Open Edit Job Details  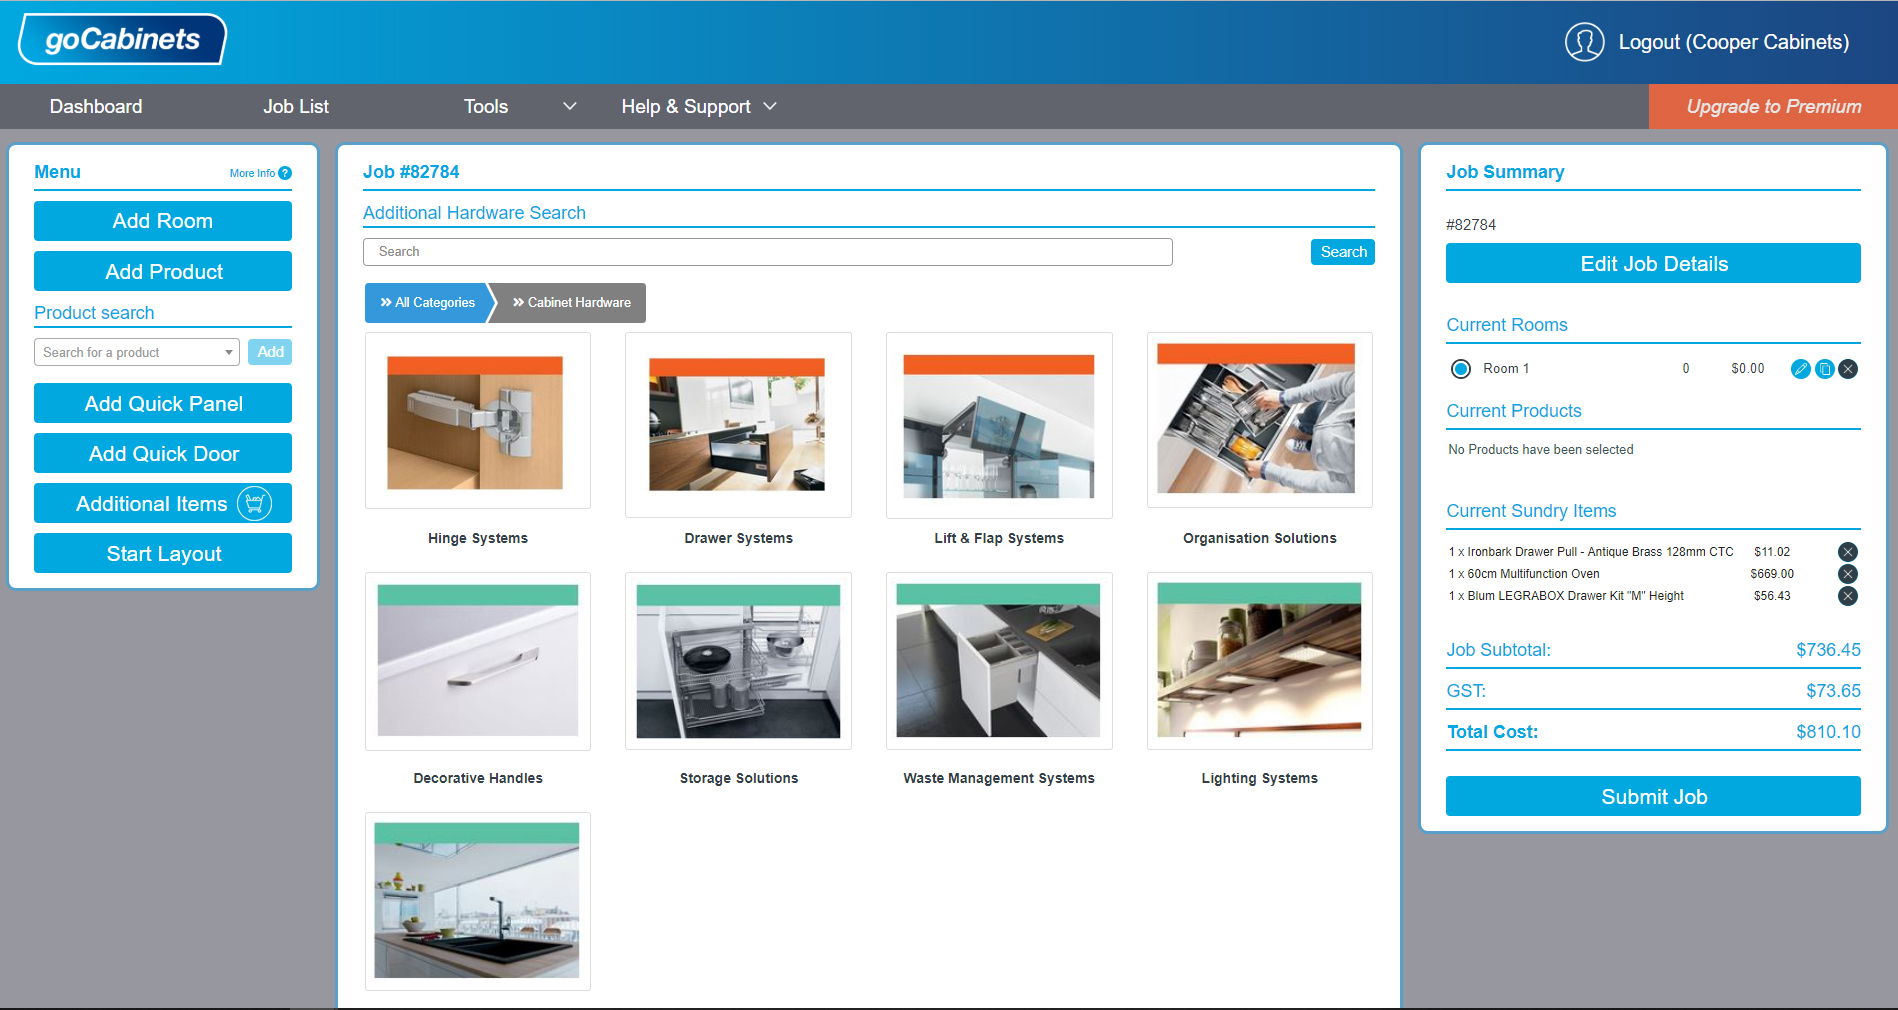click(x=1652, y=263)
